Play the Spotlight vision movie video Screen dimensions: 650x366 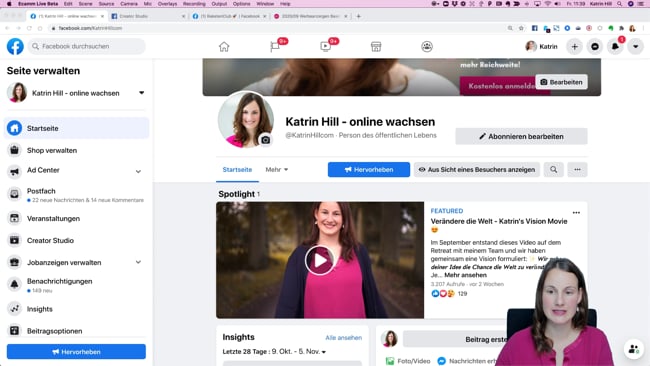[x=320, y=260]
